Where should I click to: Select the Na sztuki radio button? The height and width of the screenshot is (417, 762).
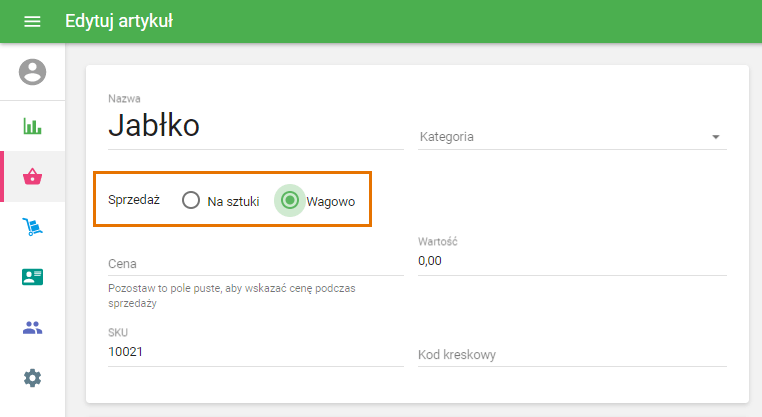click(x=191, y=200)
